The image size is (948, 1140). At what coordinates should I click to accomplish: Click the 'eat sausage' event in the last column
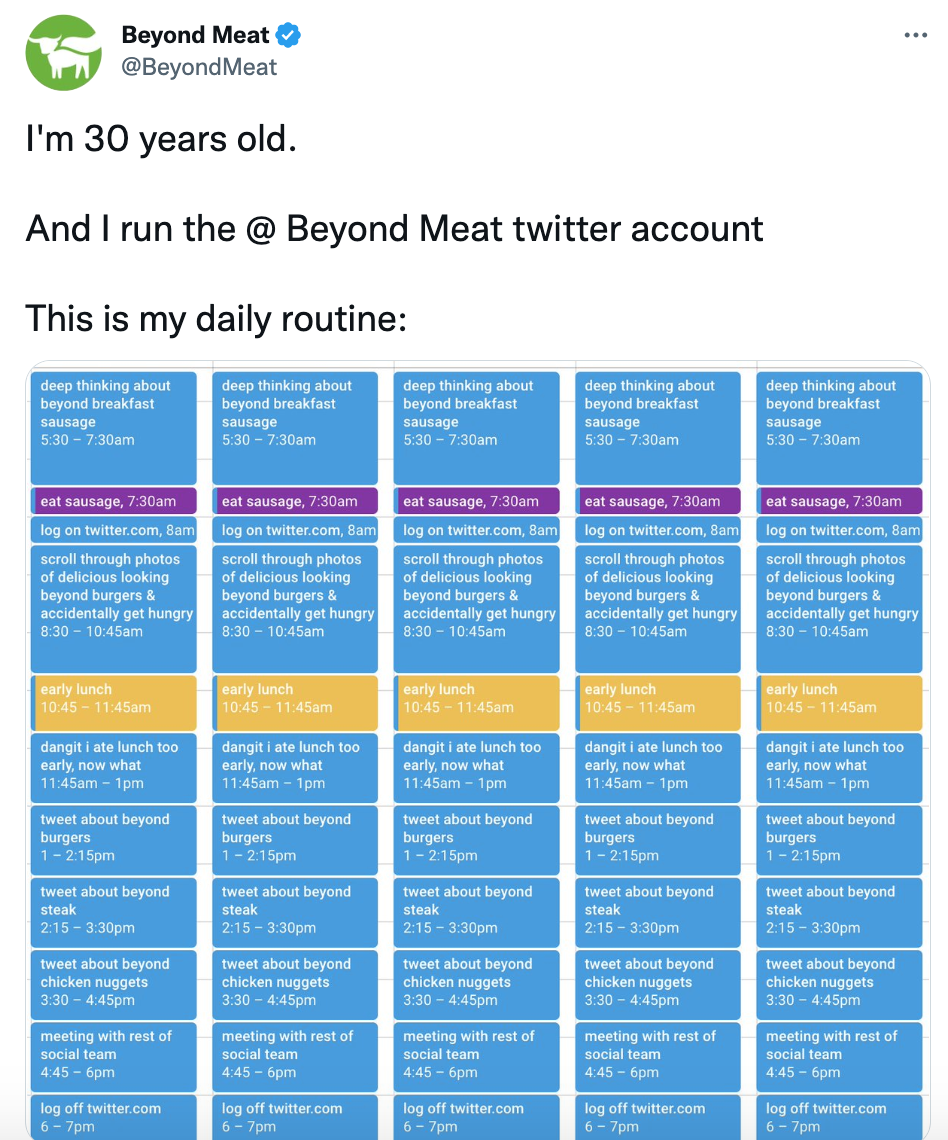point(838,499)
